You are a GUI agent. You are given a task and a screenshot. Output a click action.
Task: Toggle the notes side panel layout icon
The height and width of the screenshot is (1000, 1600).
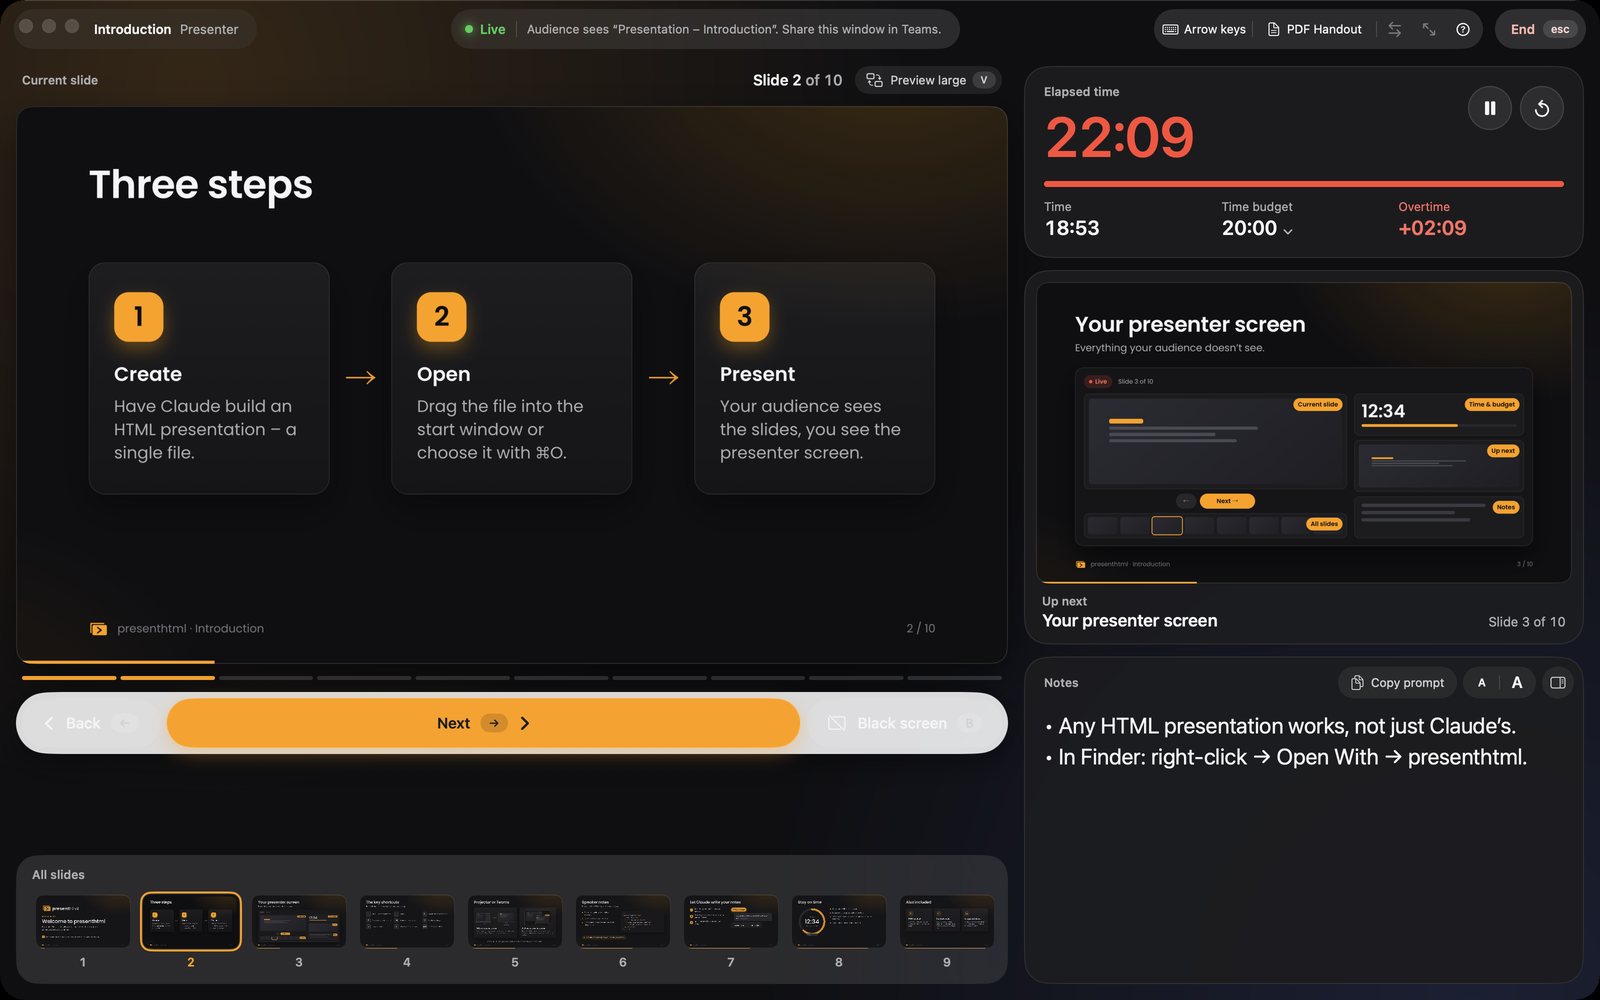tap(1557, 682)
